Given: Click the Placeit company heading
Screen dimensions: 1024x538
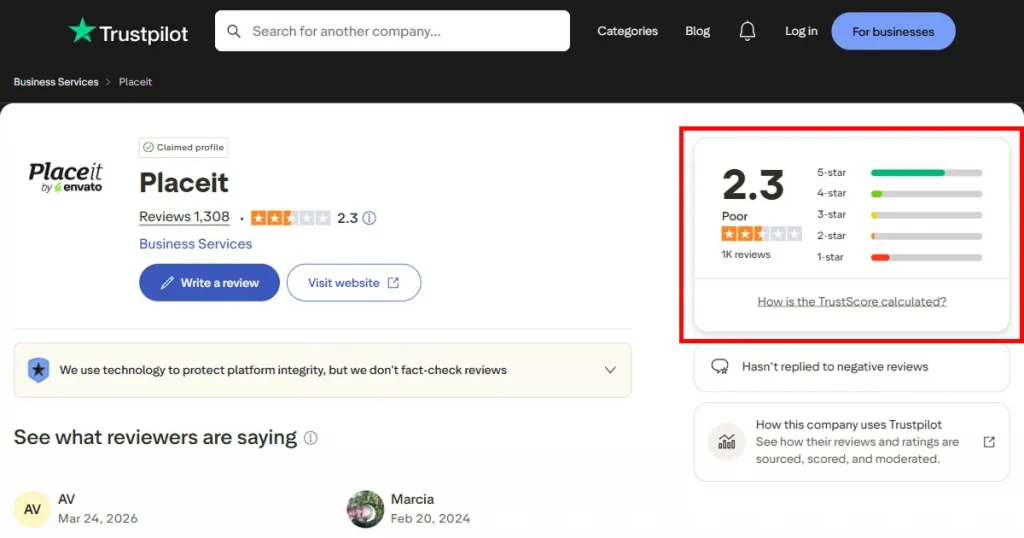Looking at the screenshot, I should [x=184, y=183].
